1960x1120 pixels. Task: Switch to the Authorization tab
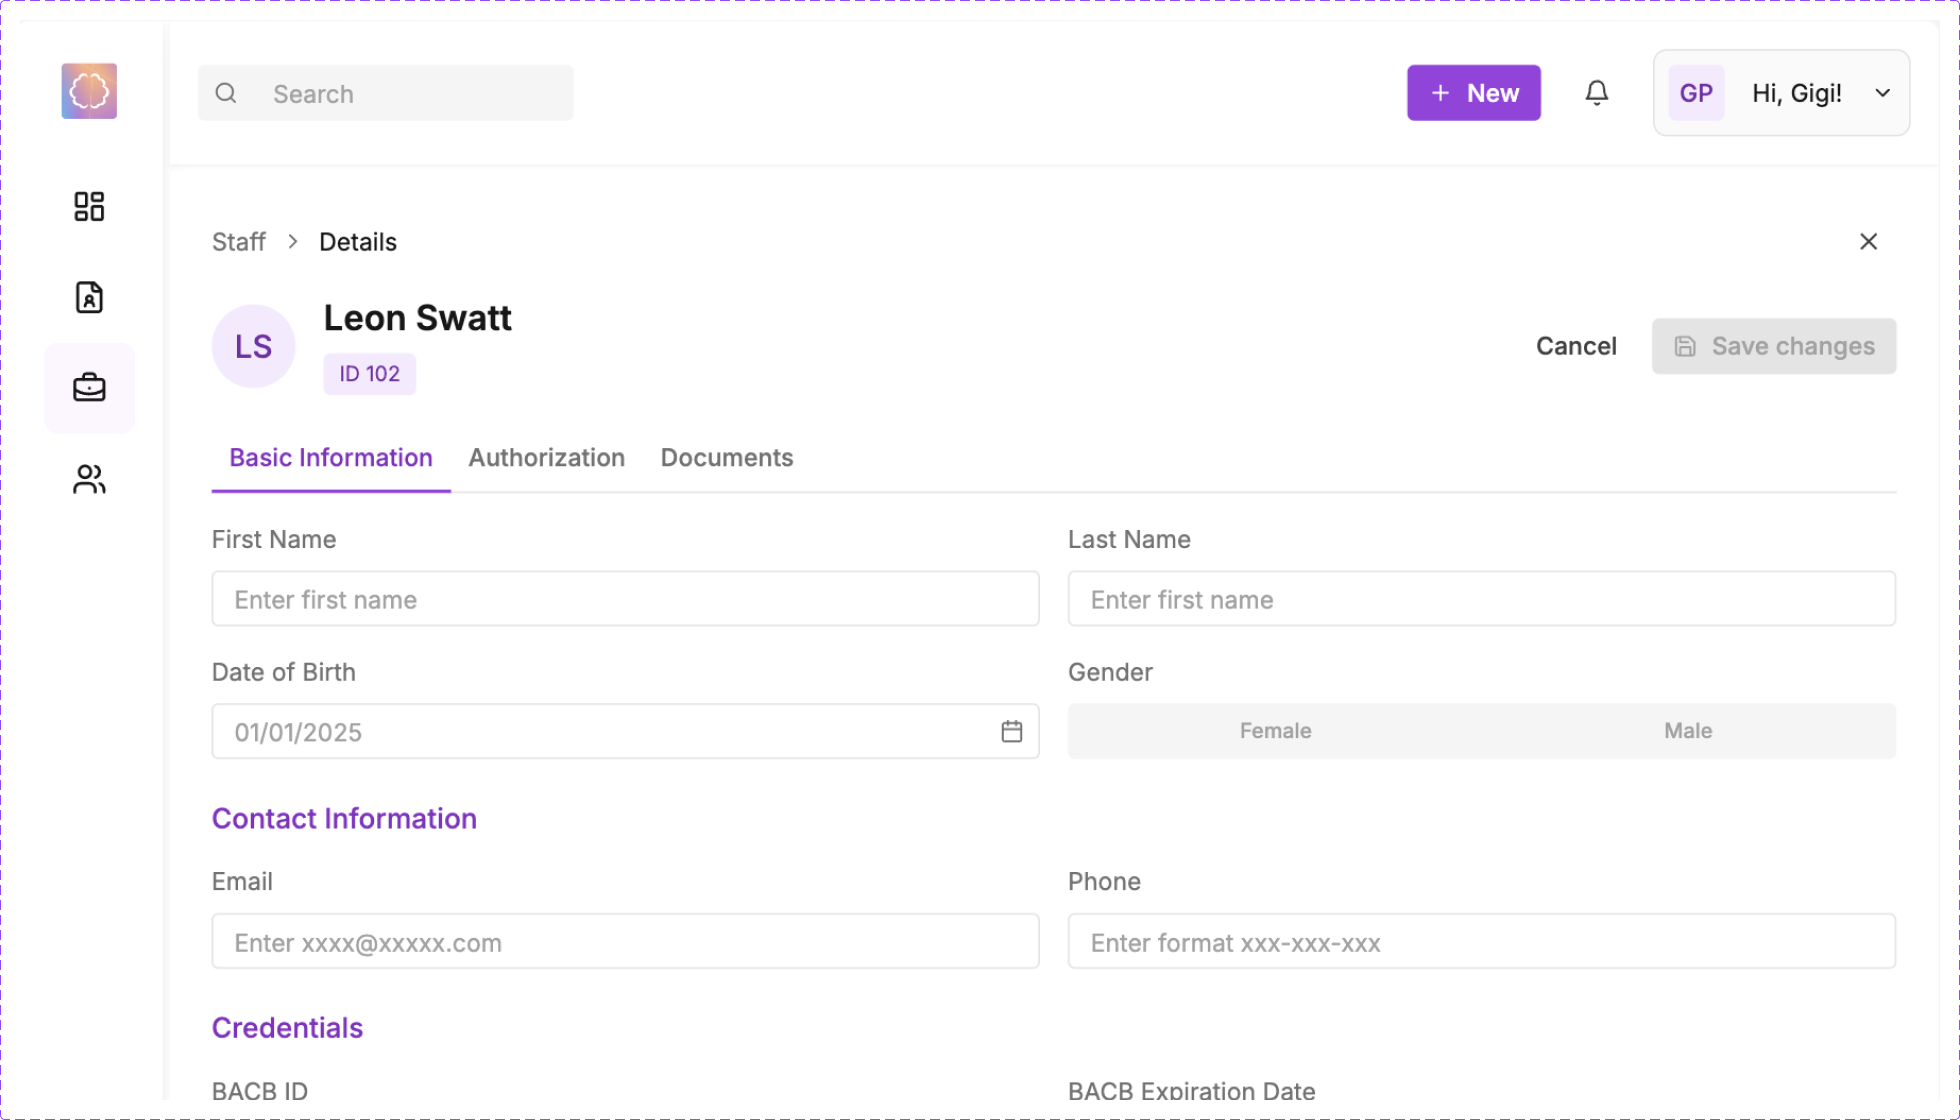(546, 457)
